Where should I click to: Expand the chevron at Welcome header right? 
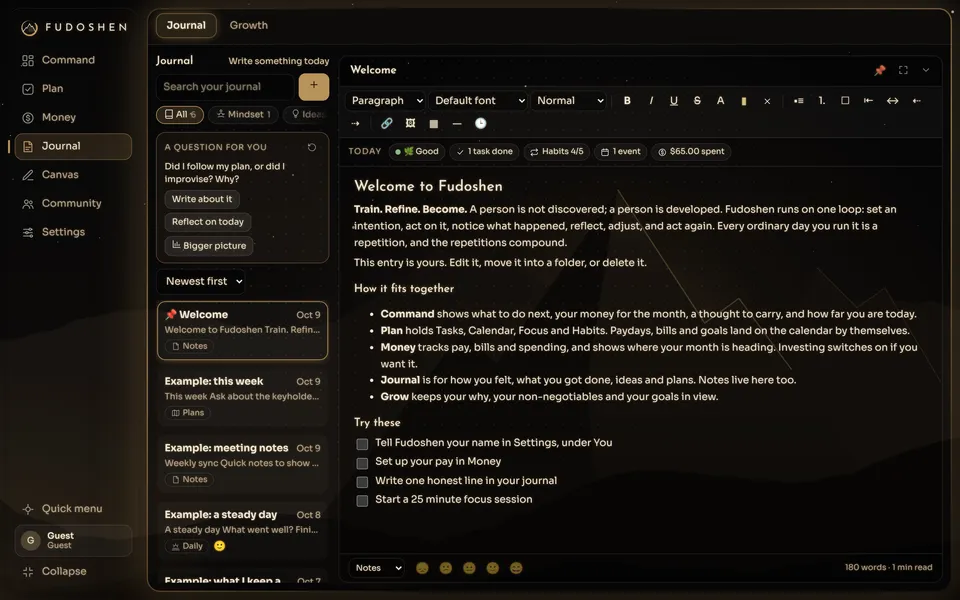(x=926, y=70)
